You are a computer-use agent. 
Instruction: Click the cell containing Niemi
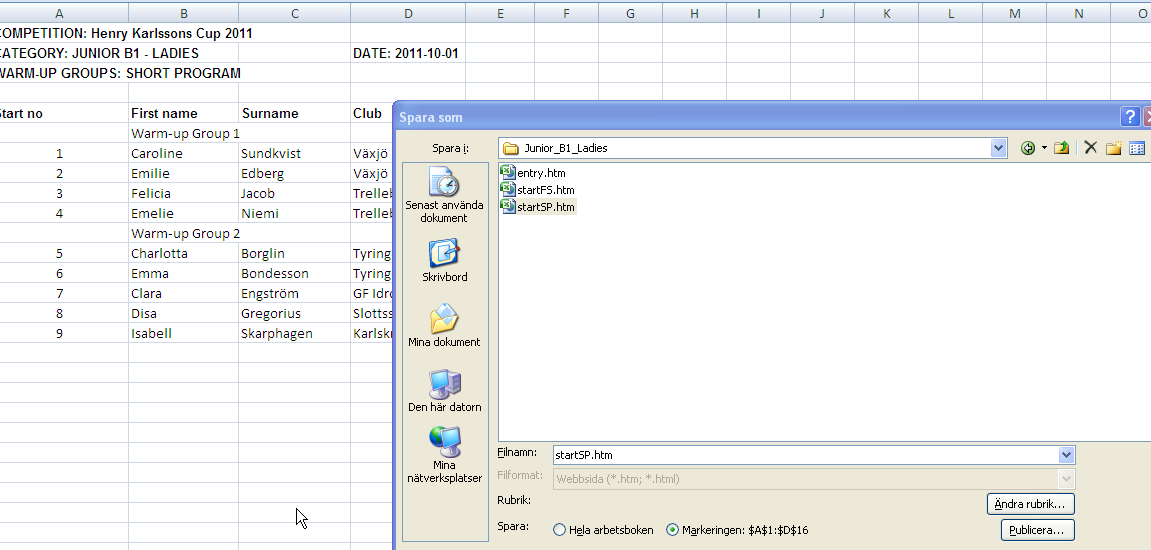coord(294,214)
